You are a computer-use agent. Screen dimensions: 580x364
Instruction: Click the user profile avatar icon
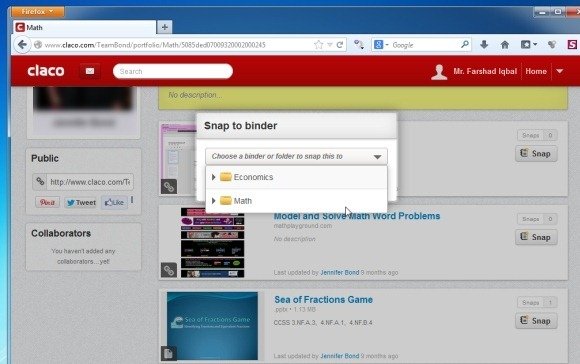click(x=439, y=72)
